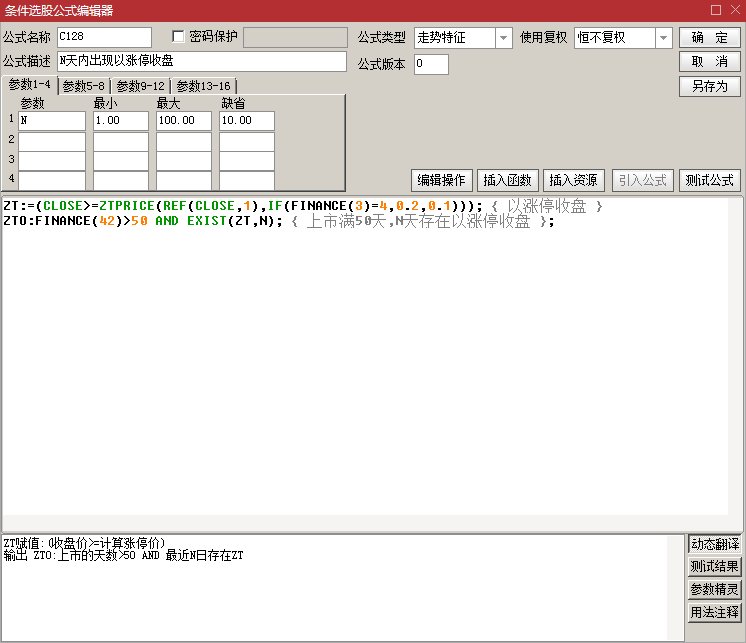The width and height of the screenshot is (746, 643).
Task: Open the 参数精灵 panel
Action: 715,589
